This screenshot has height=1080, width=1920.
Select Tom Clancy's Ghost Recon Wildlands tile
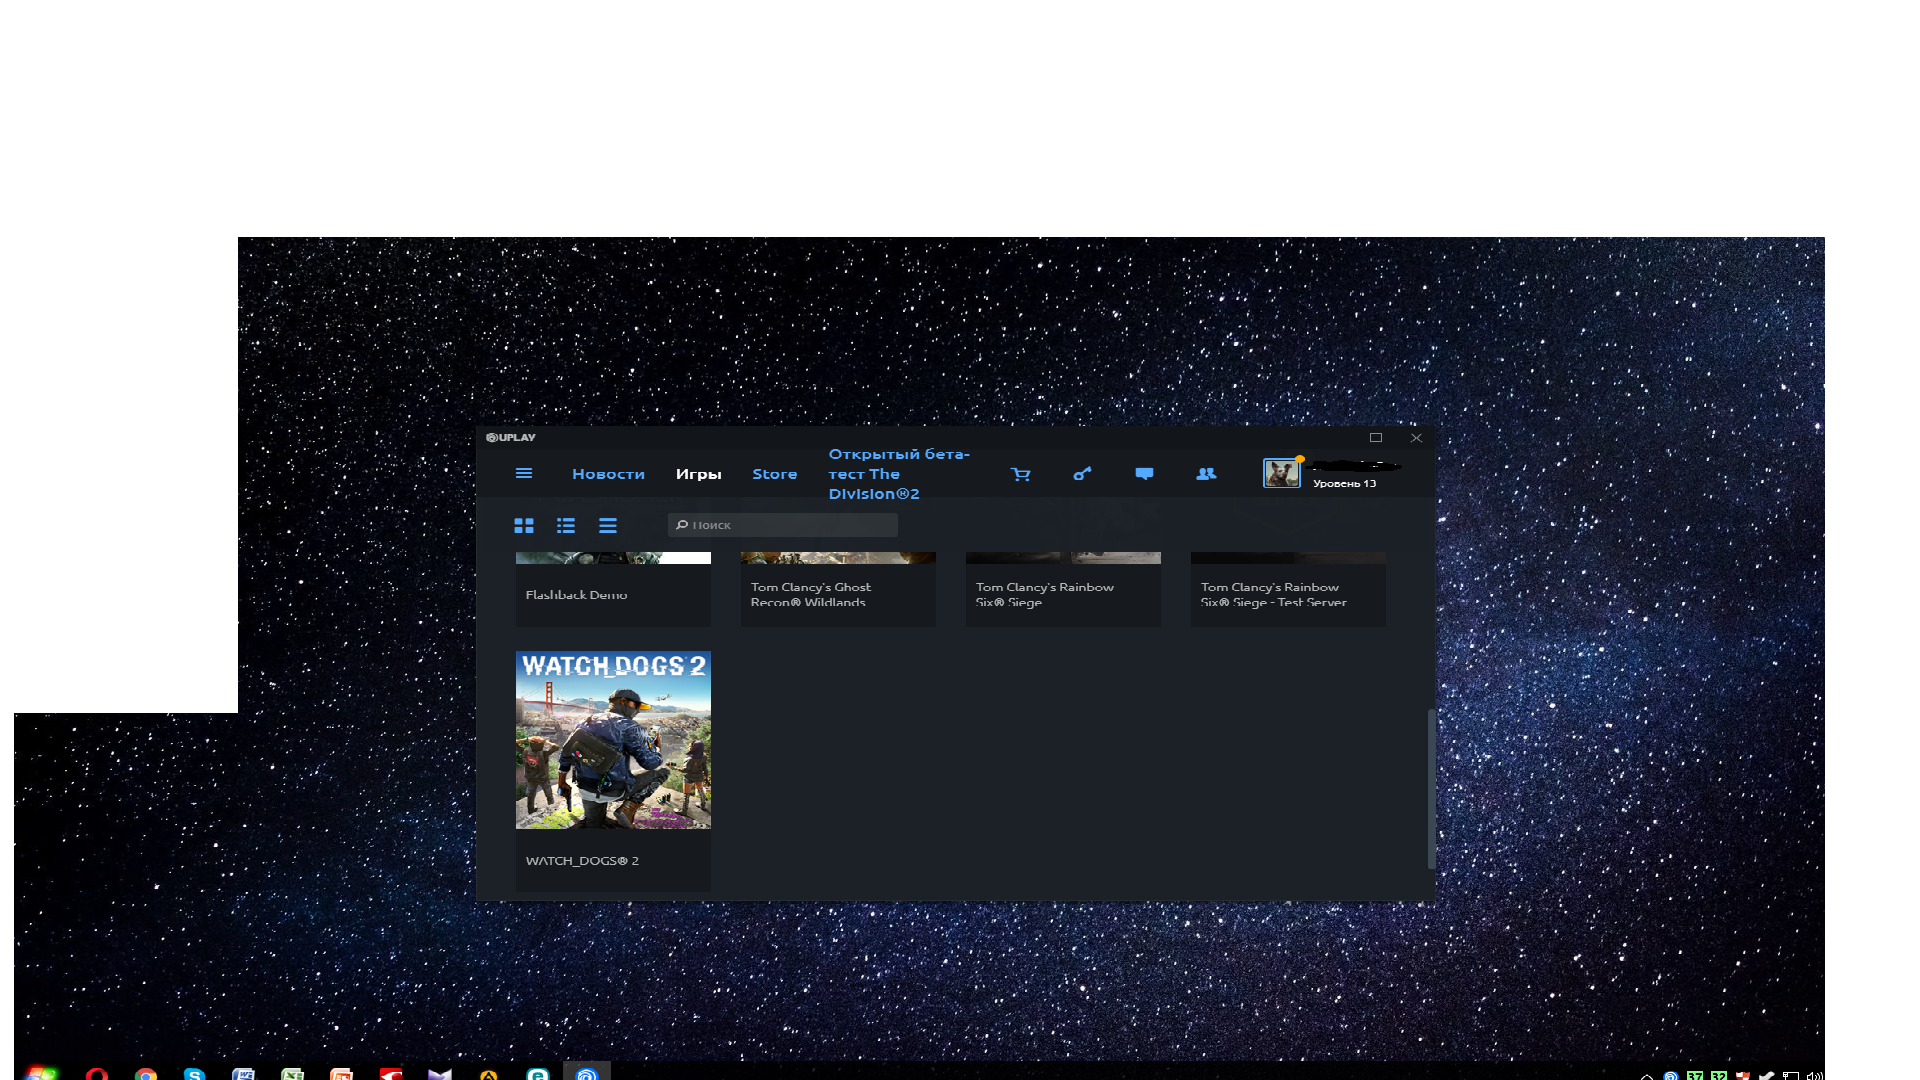click(838, 594)
